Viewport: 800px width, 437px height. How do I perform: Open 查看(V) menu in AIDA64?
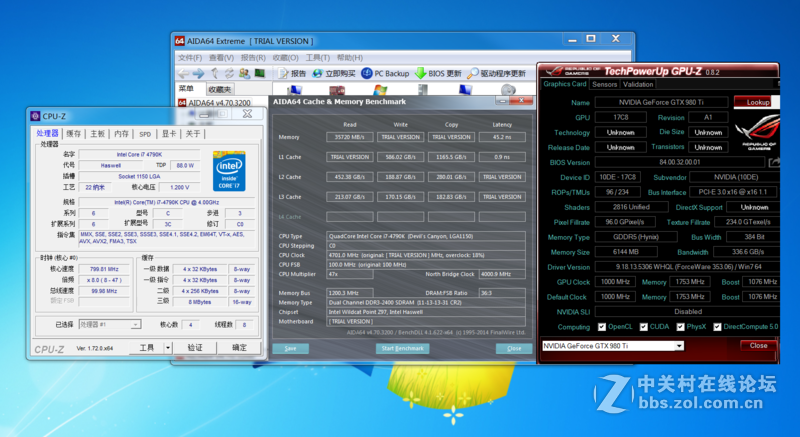[221, 58]
